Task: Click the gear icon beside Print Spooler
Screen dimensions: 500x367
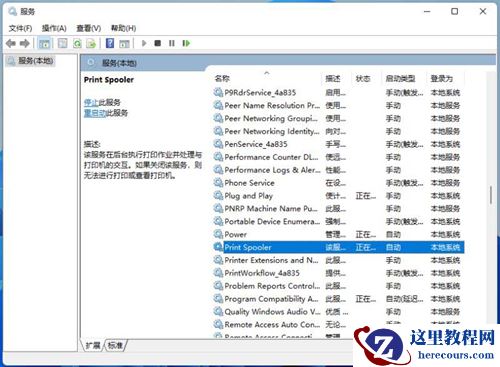Action: (x=218, y=247)
